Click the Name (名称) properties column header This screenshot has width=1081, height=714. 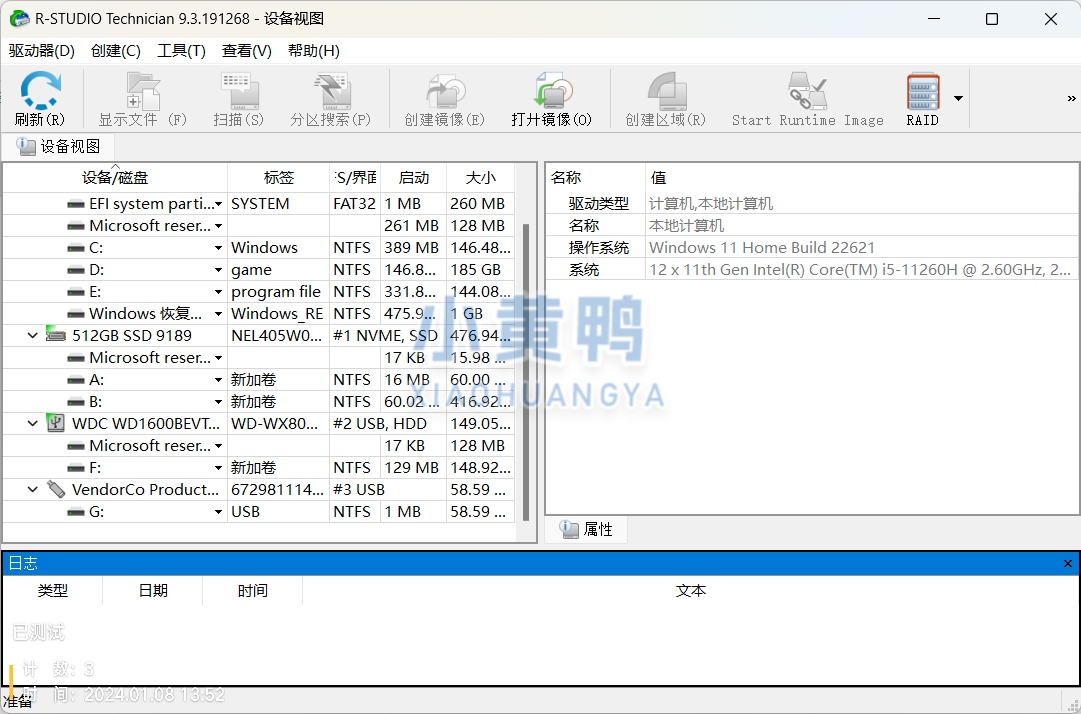coord(596,178)
